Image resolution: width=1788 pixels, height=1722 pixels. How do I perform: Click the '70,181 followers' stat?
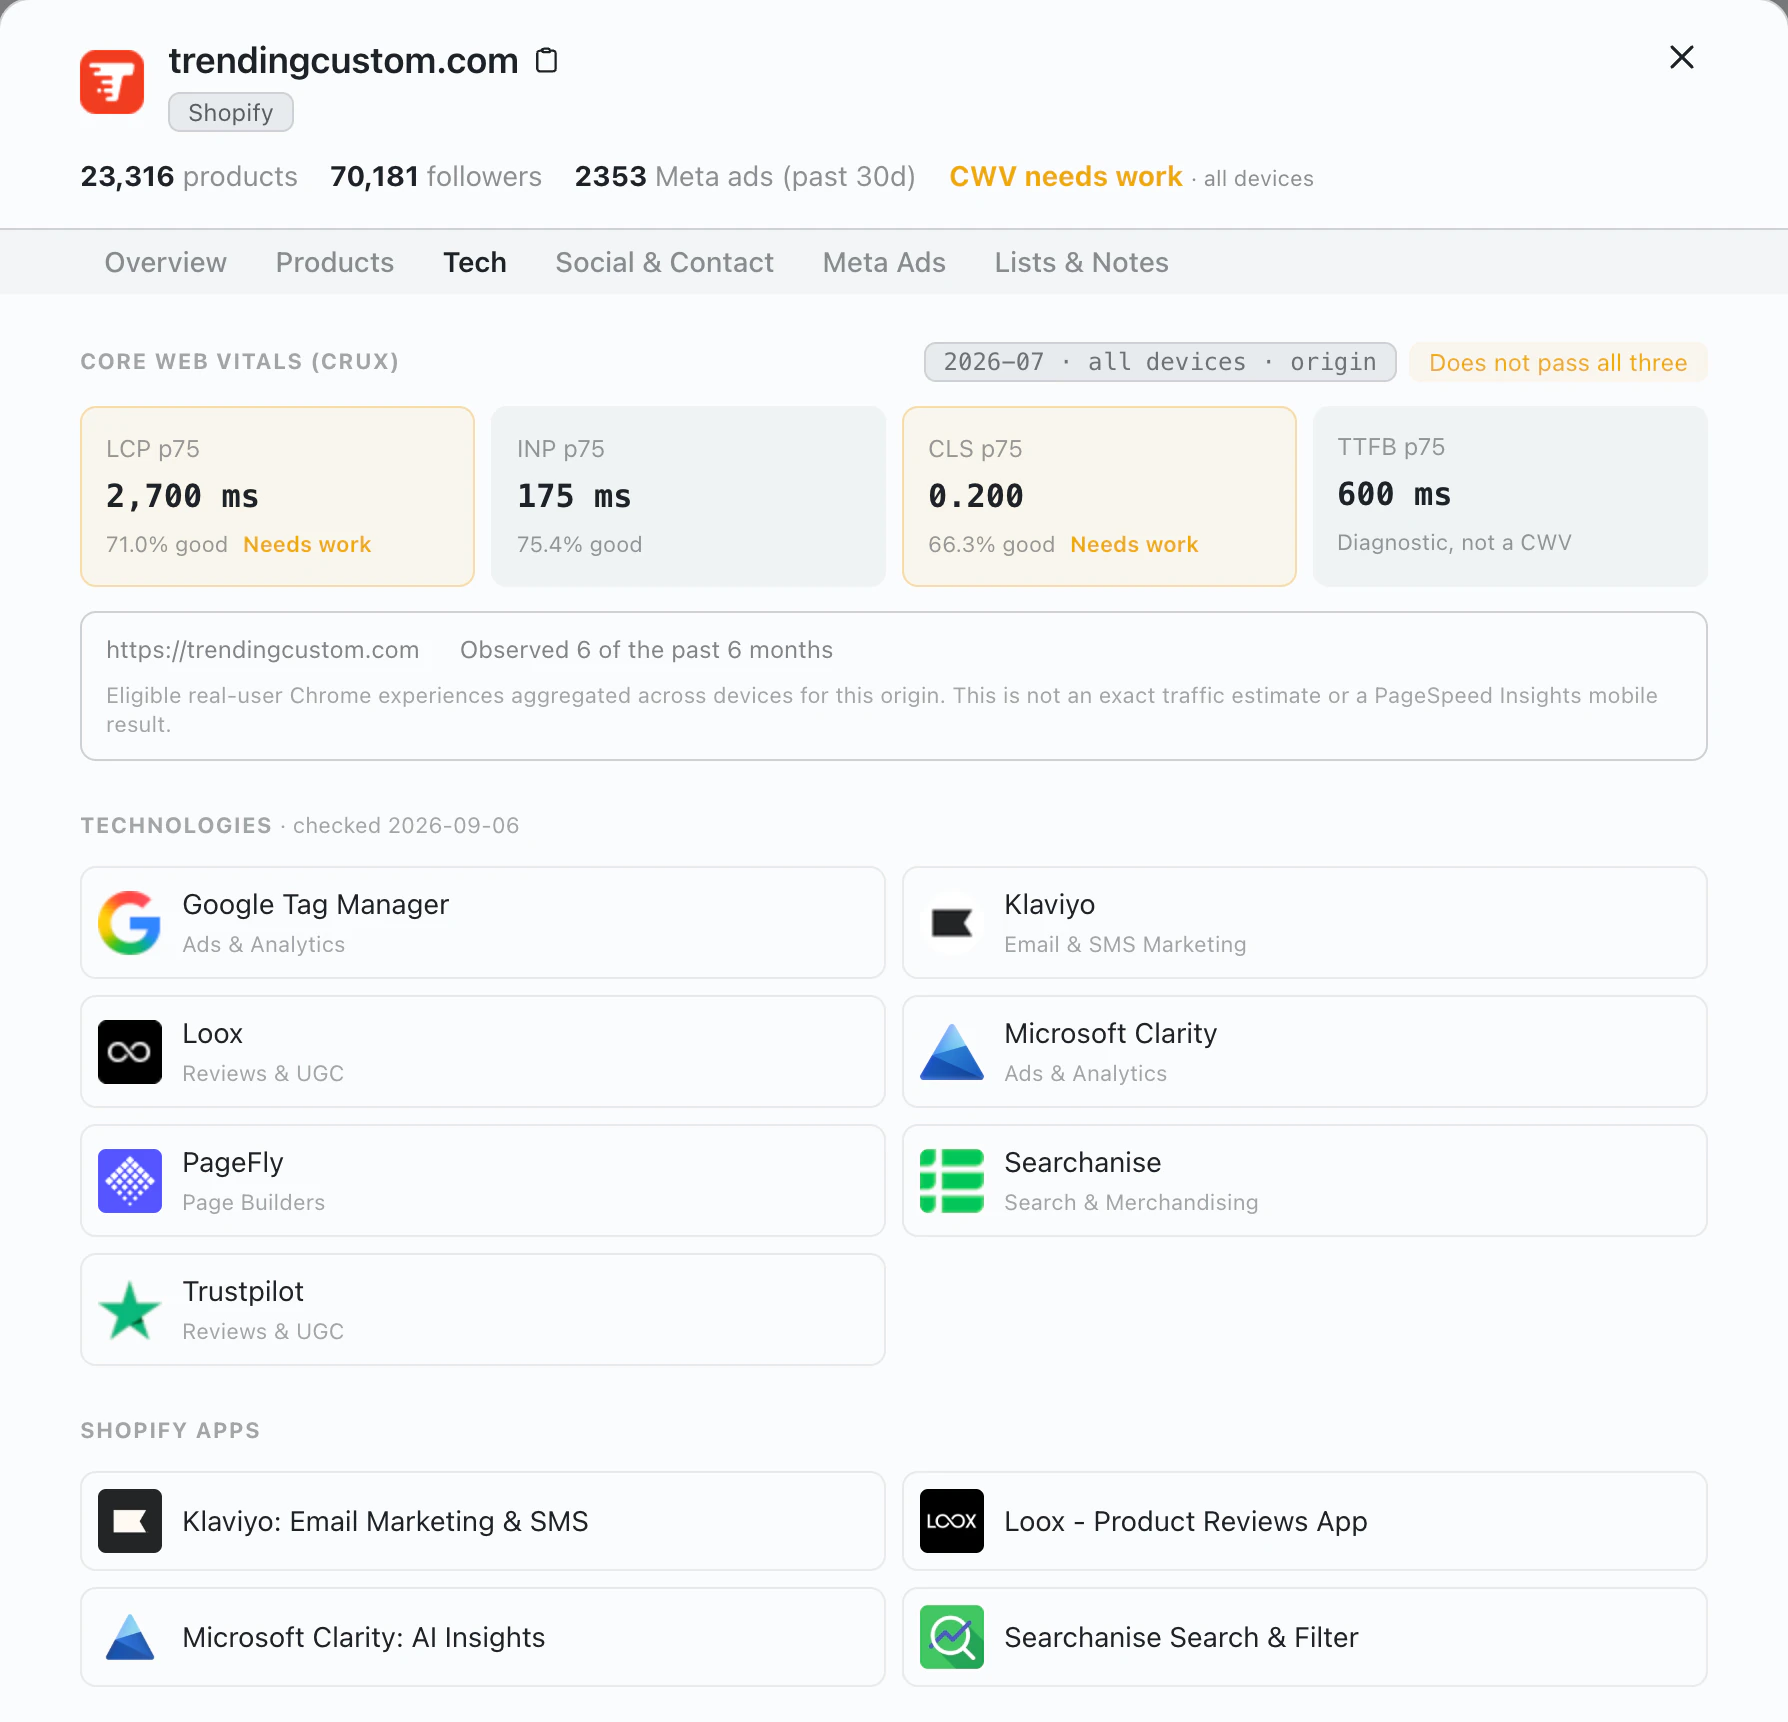pyautogui.click(x=436, y=176)
